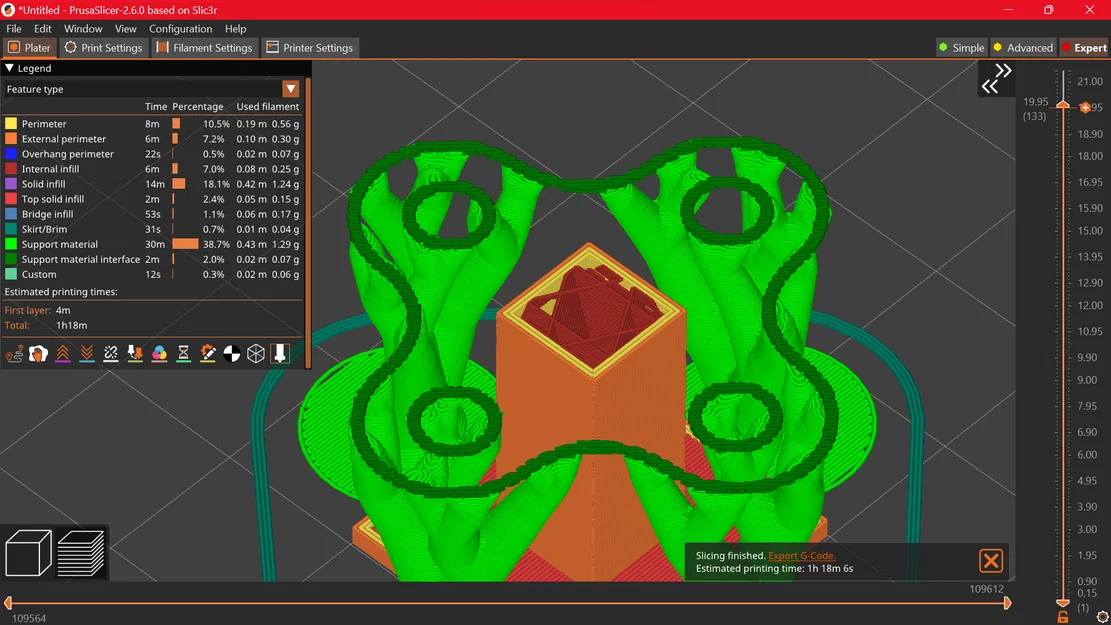Image resolution: width=1111 pixels, height=625 pixels.
Task: Click horizontal move slider right thumb
Action: pos(1008,603)
